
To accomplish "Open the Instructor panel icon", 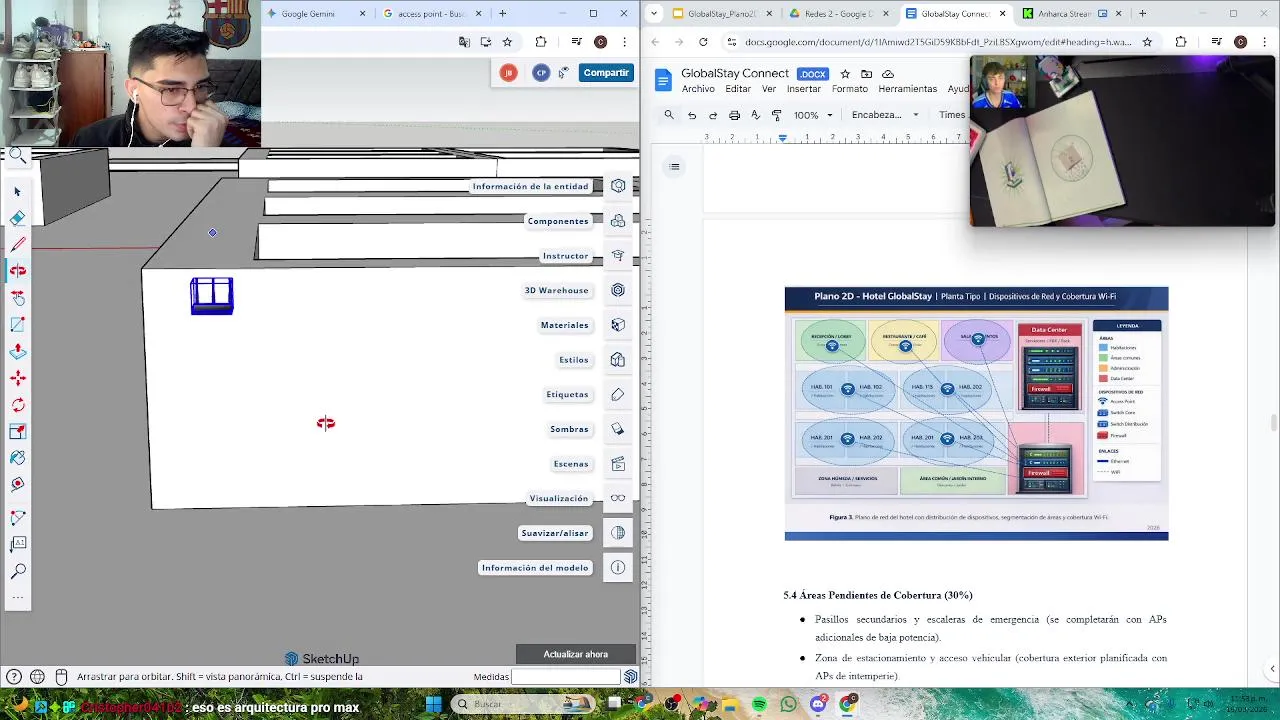I will (618, 256).
